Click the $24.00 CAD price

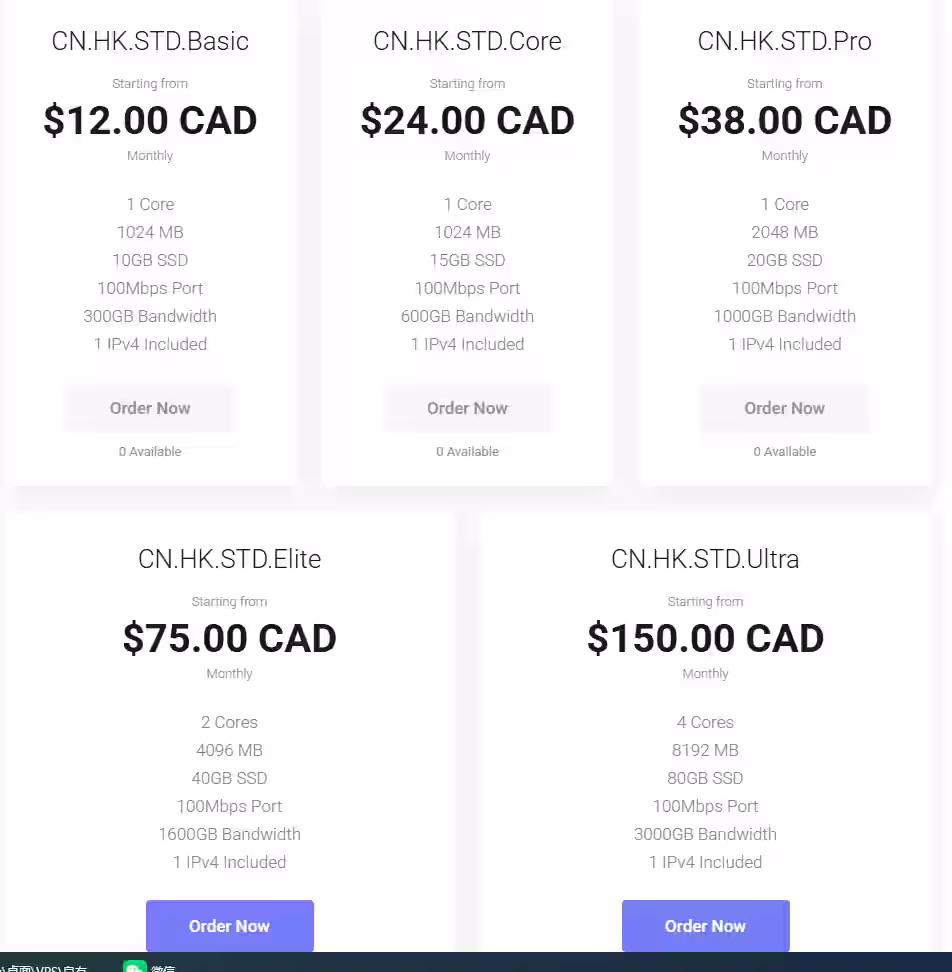467,120
